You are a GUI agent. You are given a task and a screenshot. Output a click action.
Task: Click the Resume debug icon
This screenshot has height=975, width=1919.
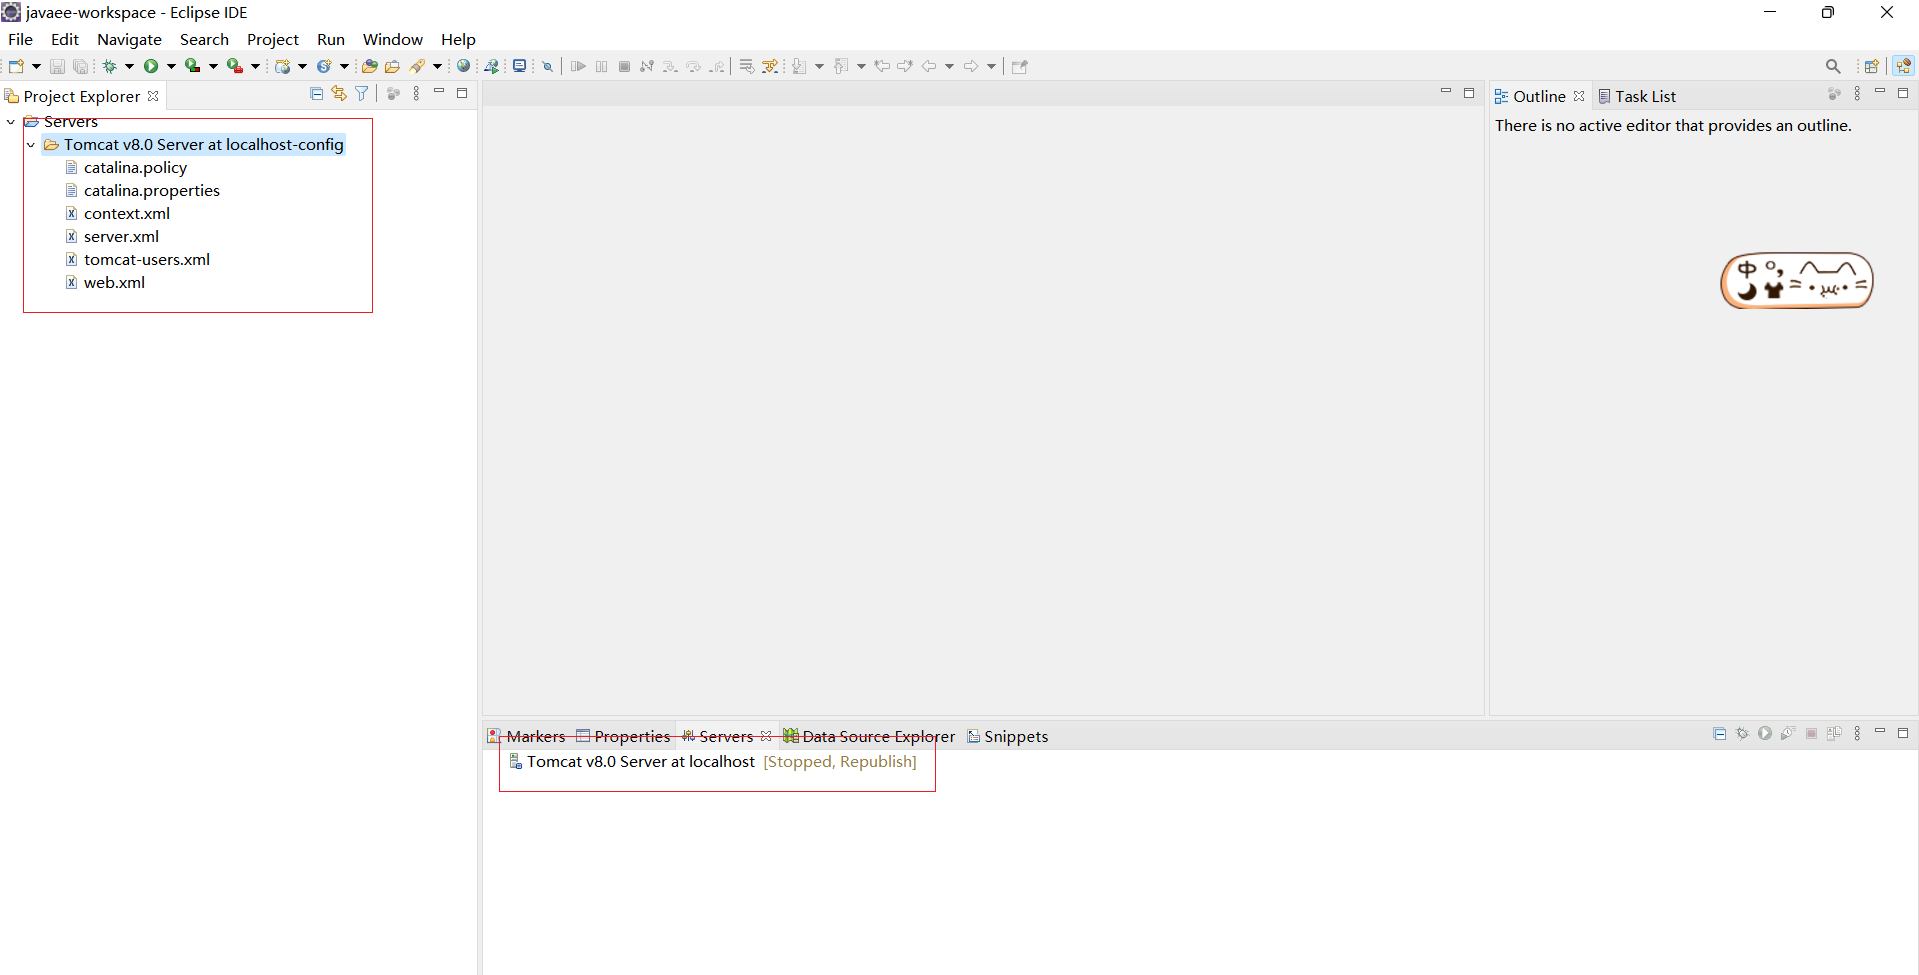[x=578, y=66]
